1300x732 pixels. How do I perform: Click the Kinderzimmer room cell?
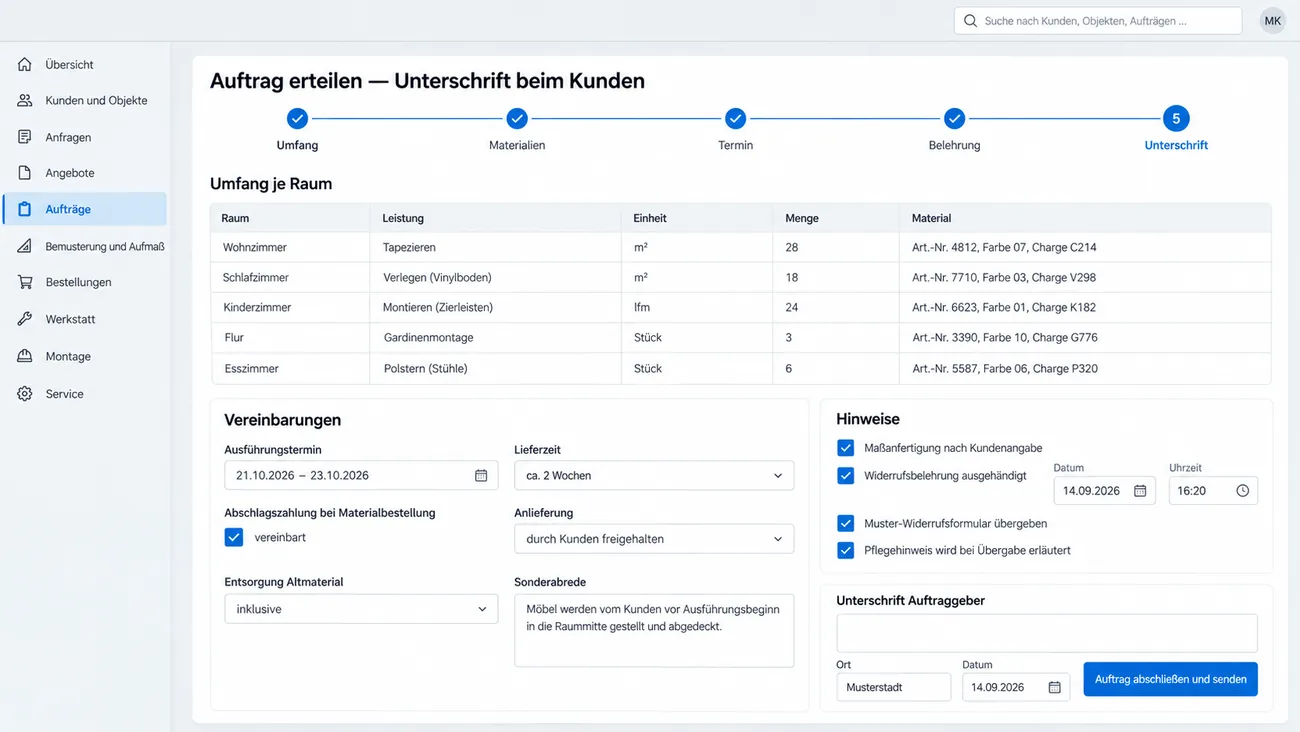coord(290,307)
